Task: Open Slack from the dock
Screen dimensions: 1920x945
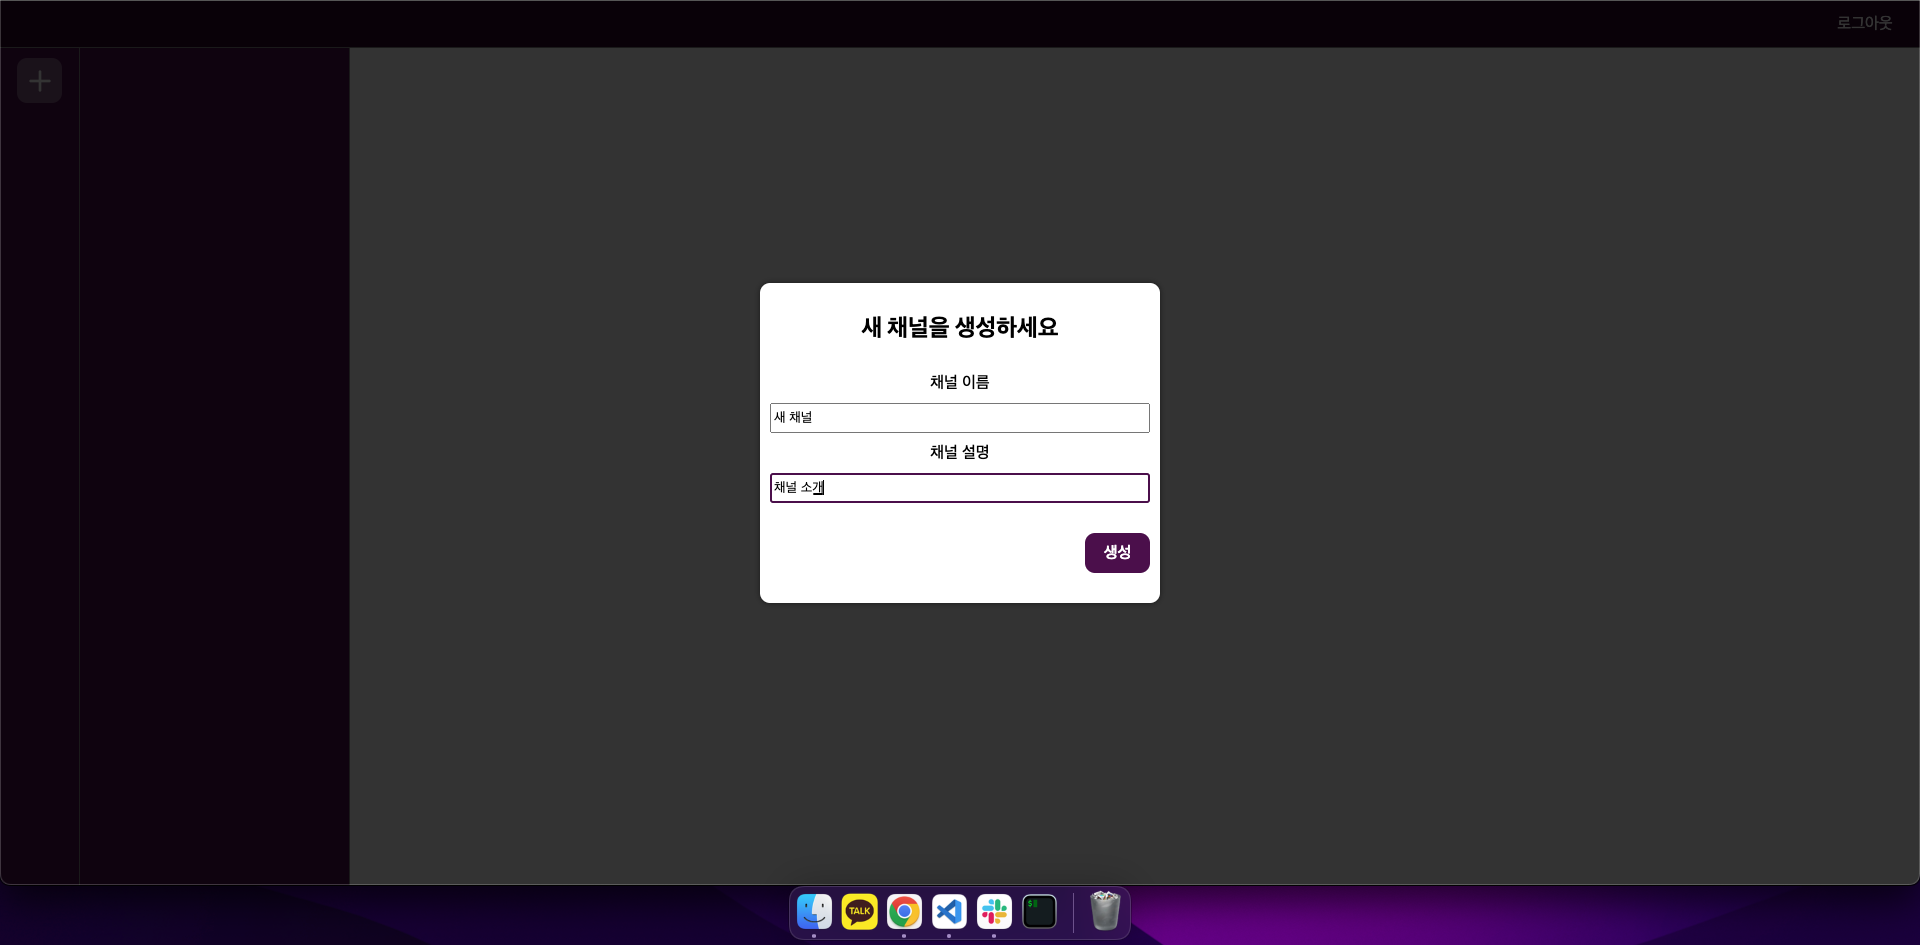Action: click(993, 911)
